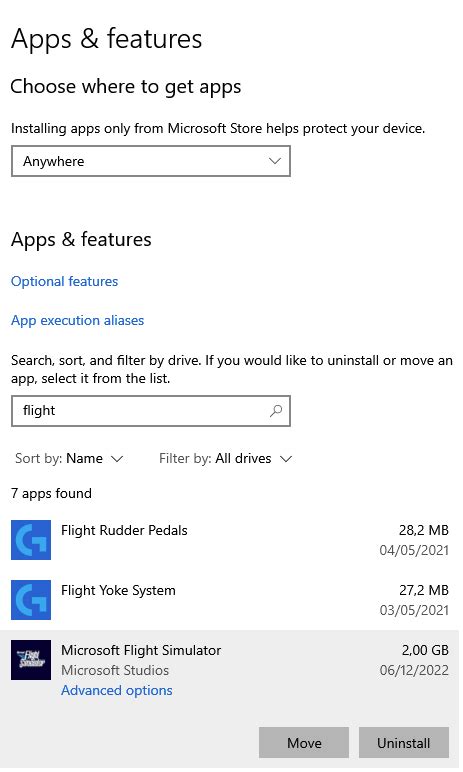Open the App execution aliases link
The height and width of the screenshot is (772, 463).
tap(77, 321)
